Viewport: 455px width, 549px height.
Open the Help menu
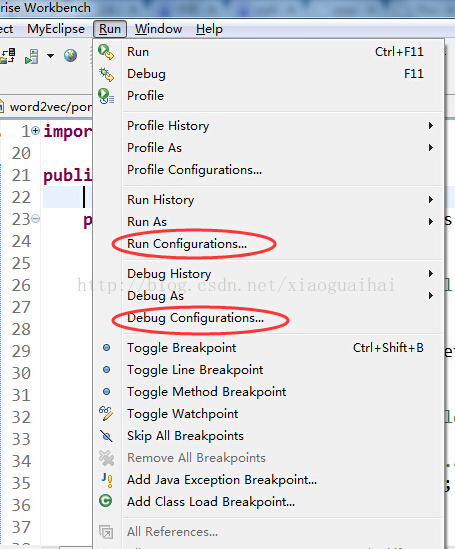[209, 29]
